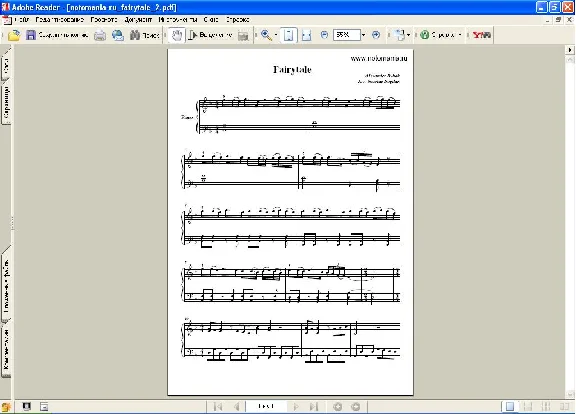Go to last page button
This screenshot has height=414, width=576.
(x=313, y=406)
